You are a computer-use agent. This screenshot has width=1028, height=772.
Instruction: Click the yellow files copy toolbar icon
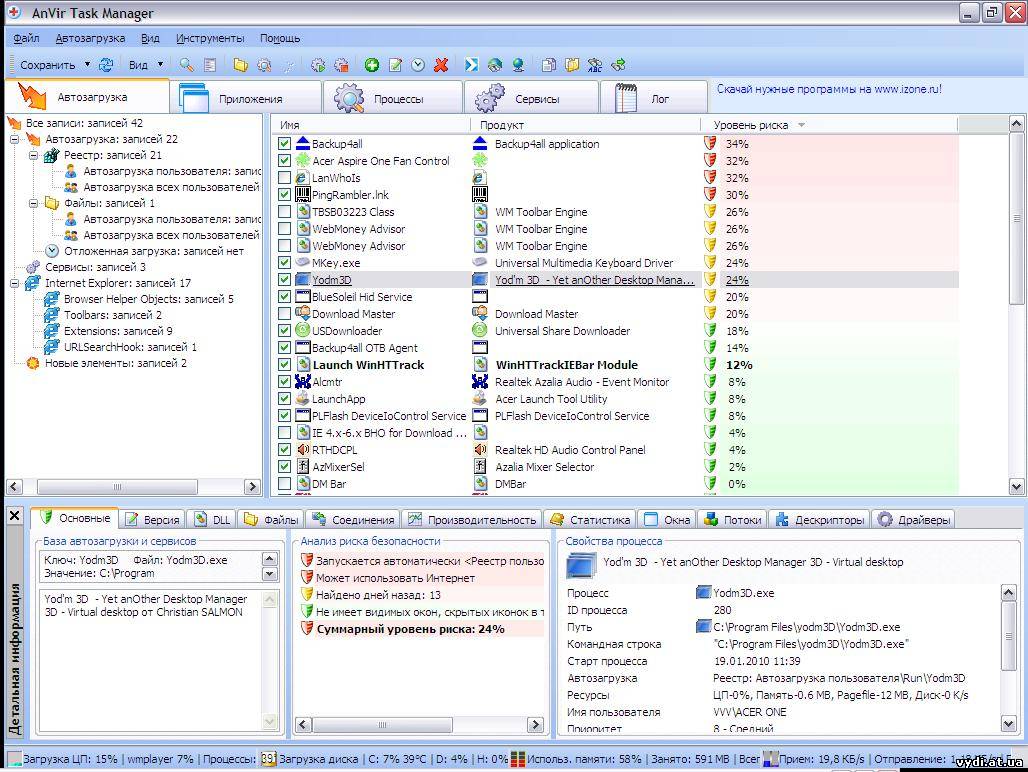coord(572,65)
